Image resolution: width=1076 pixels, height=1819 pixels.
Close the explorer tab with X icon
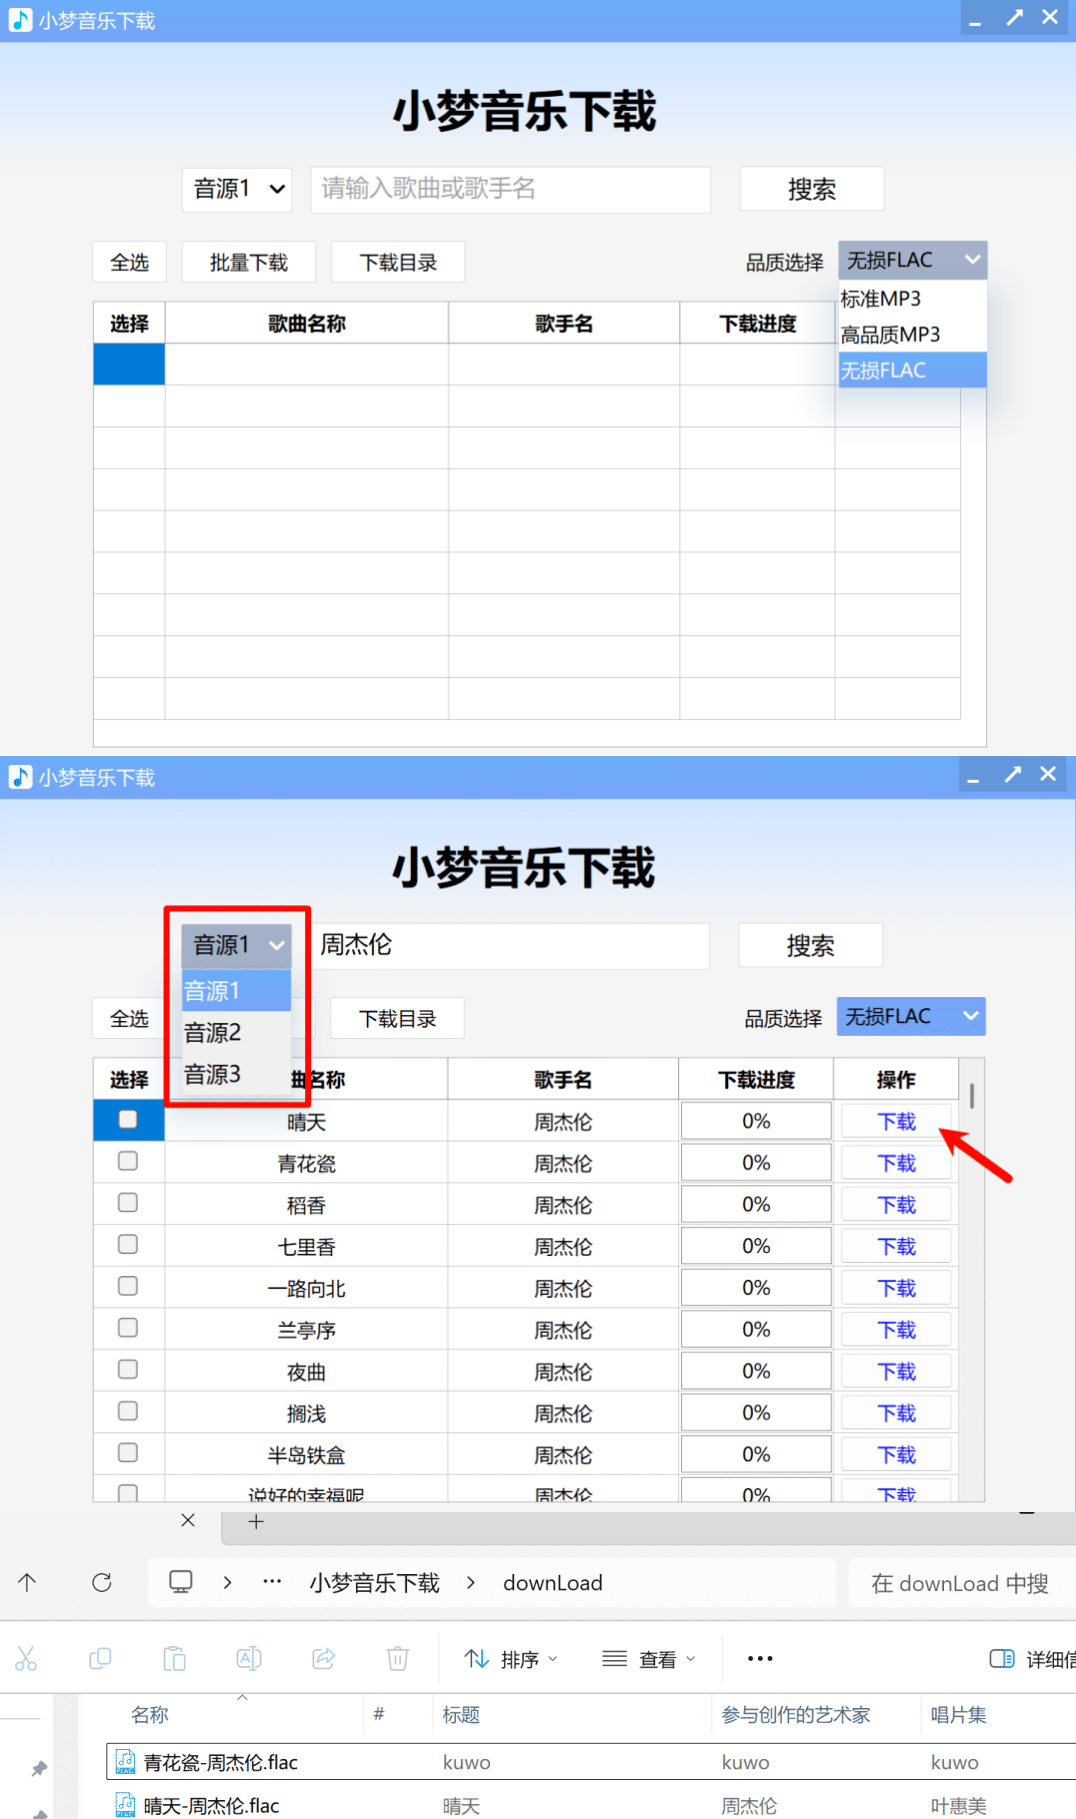tap(188, 1520)
